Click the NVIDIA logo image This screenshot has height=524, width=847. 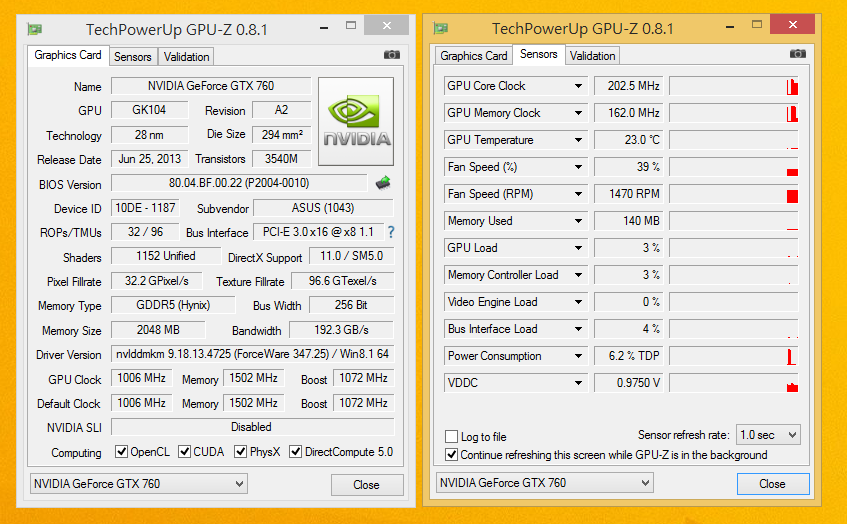pos(356,122)
